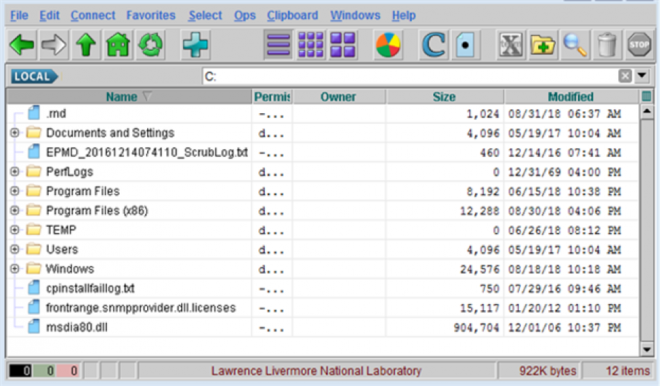This screenshot has height=386, width=660.
Task: Click the 12 items status field
Action: coord(619,371)
